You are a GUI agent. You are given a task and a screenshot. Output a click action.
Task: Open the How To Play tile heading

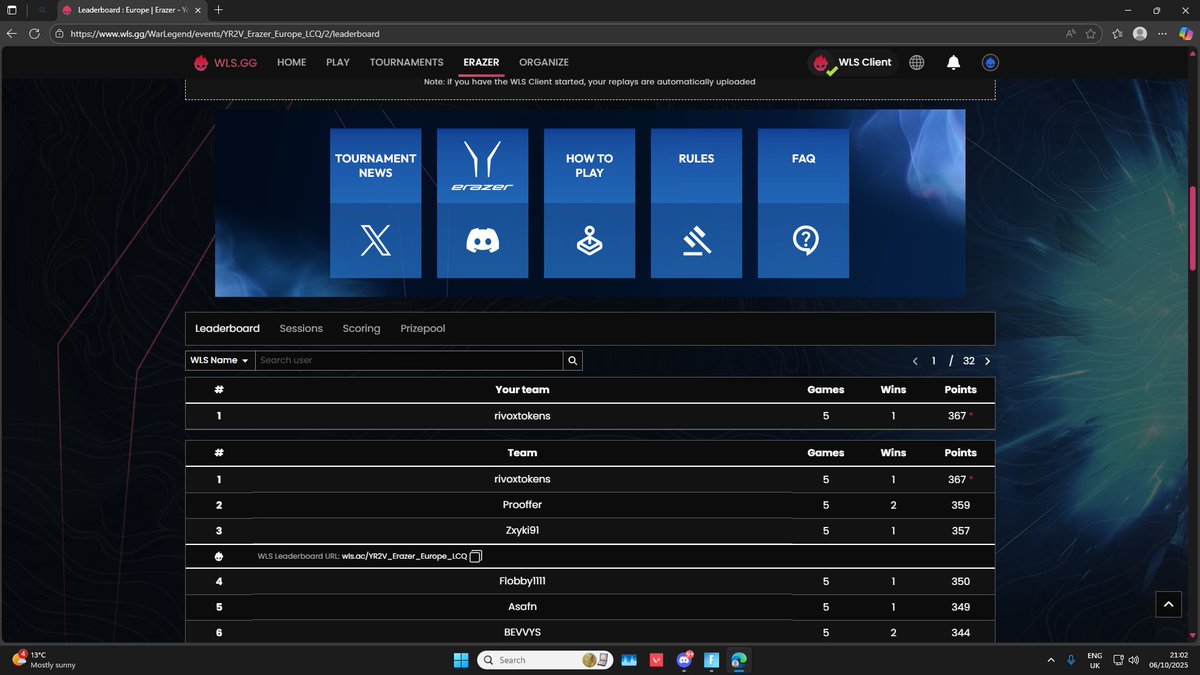tap(589, 166)
